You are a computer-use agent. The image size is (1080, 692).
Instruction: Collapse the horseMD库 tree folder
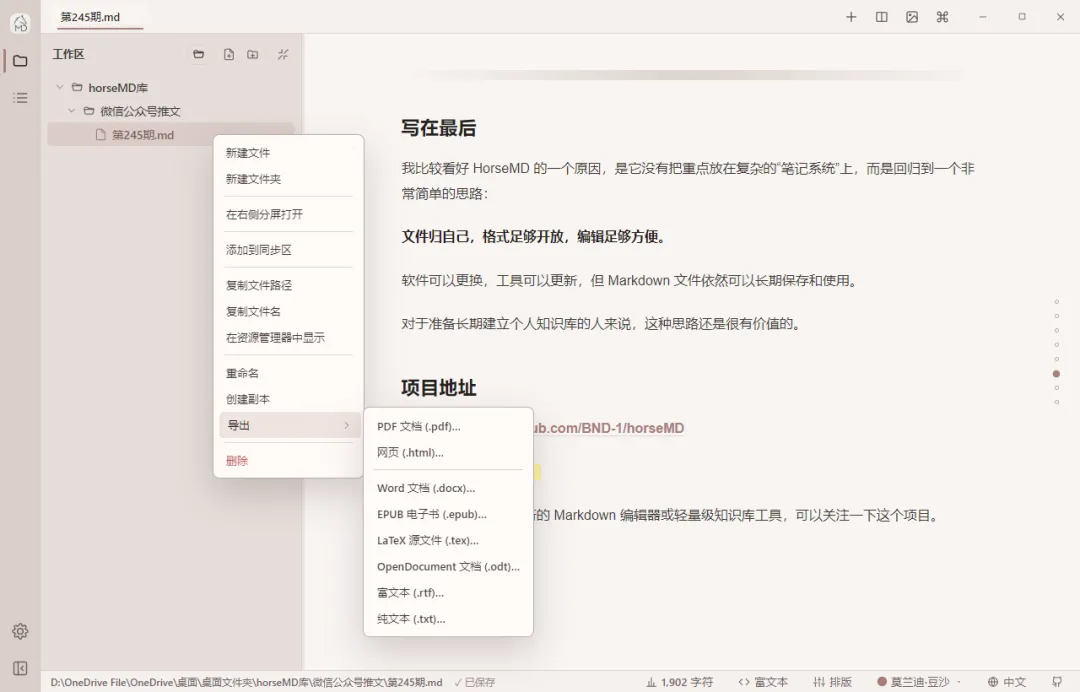click(x=60, y=87)
